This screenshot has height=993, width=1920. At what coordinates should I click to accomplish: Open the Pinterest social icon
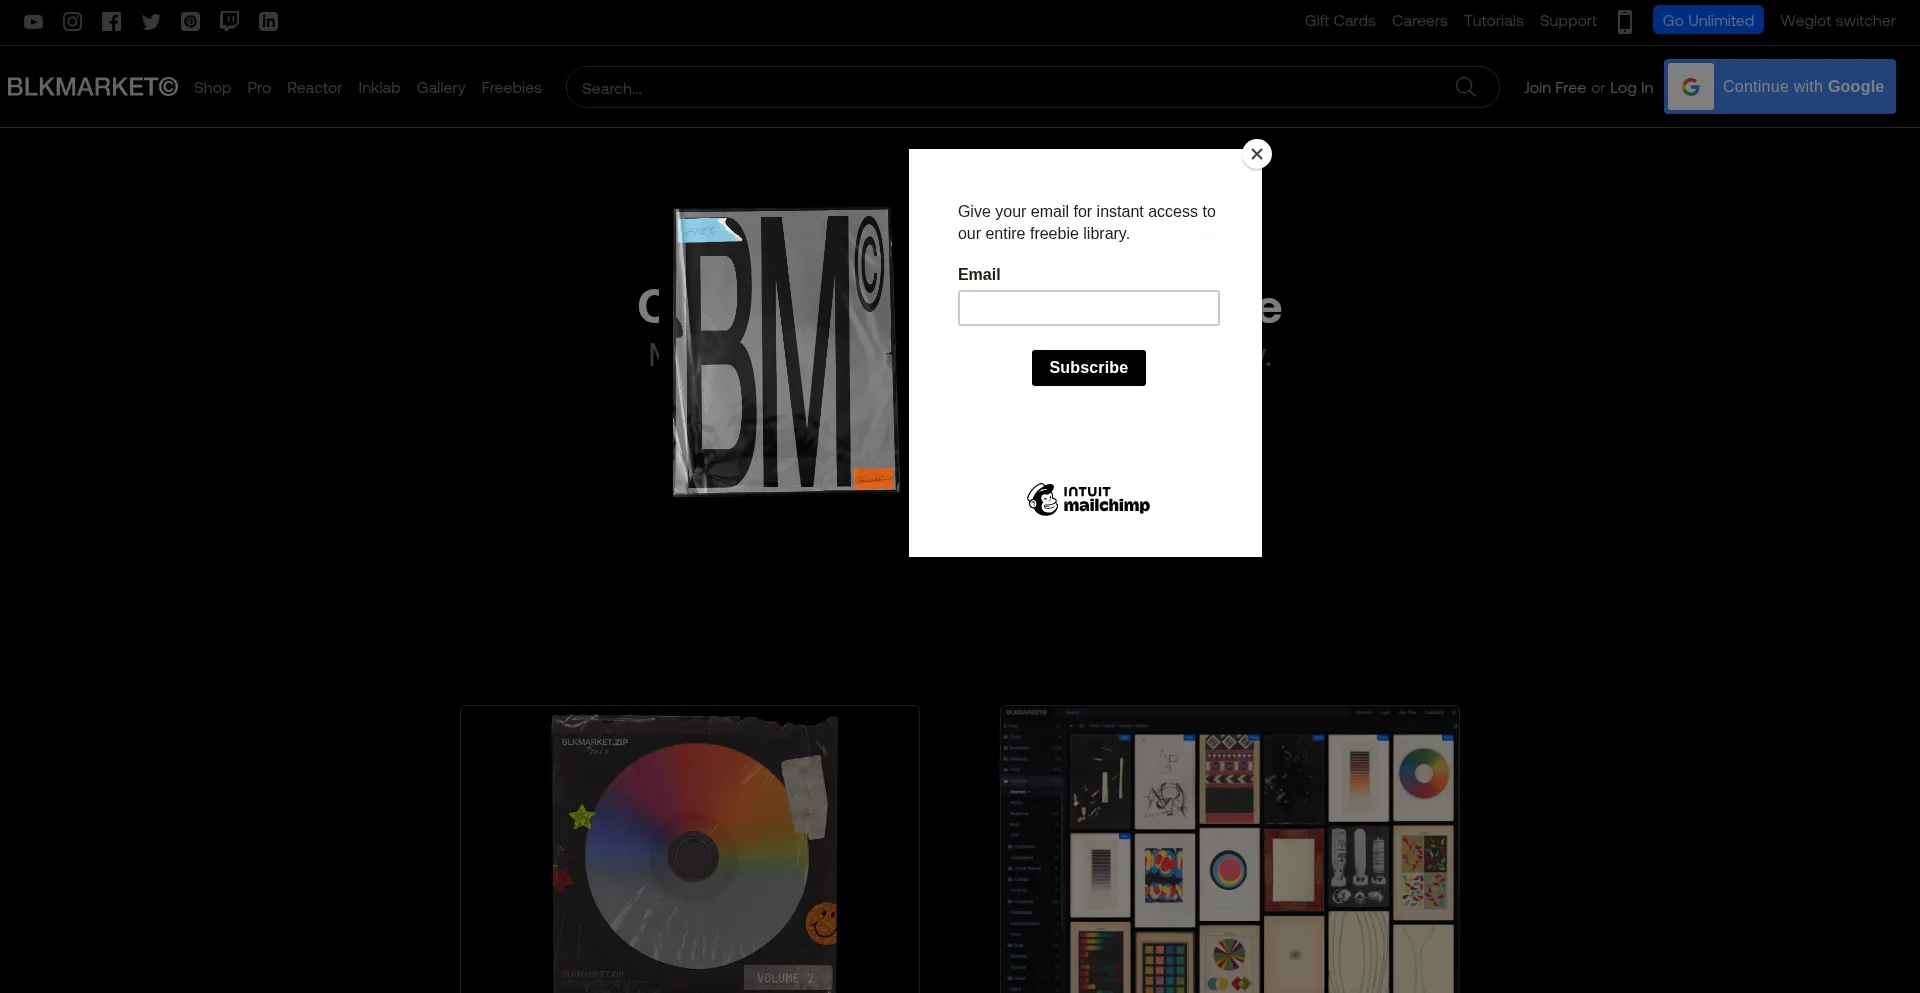pyautogui.click(x=190, y=22)
